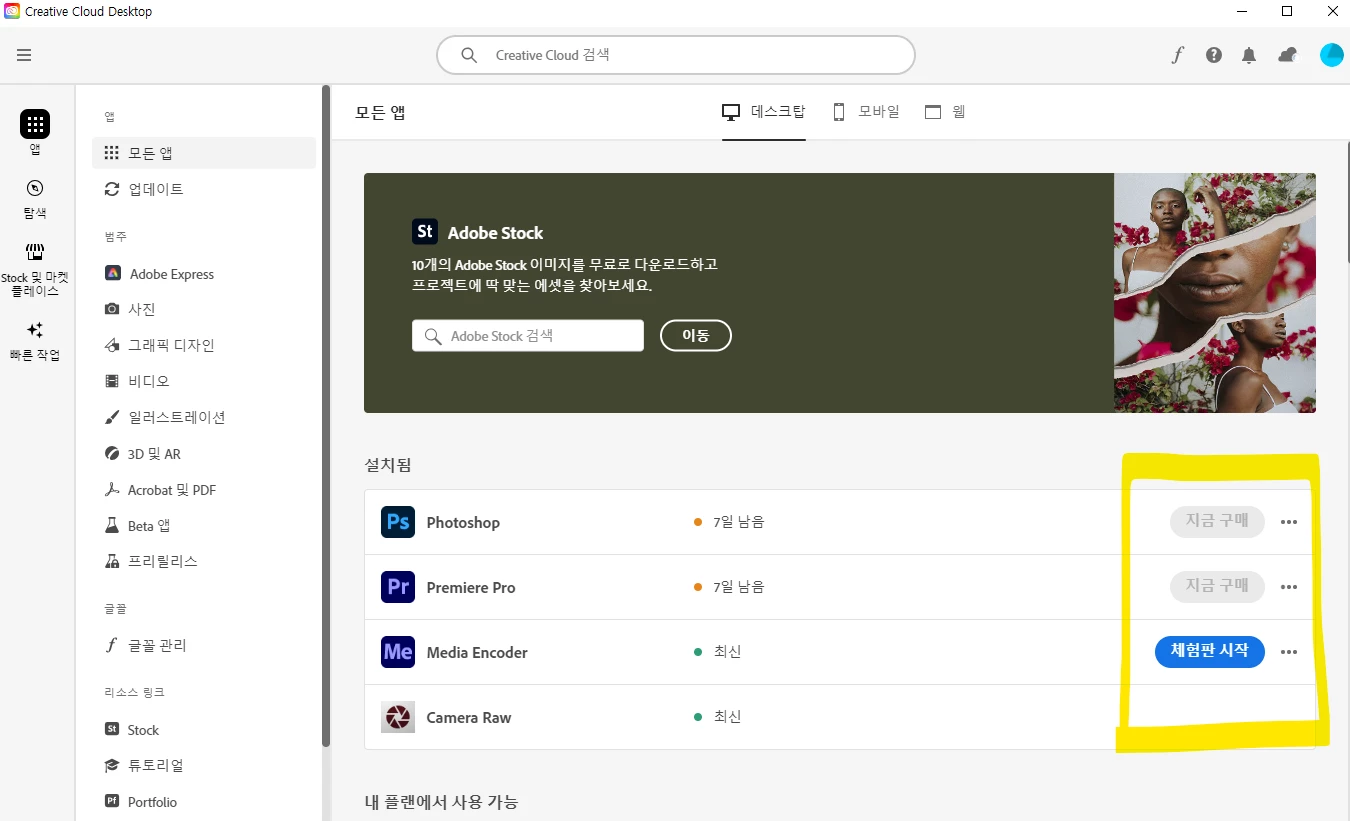Open more options for Premiere Pro
This screenshot has width=1350, height=821.
1289,587
